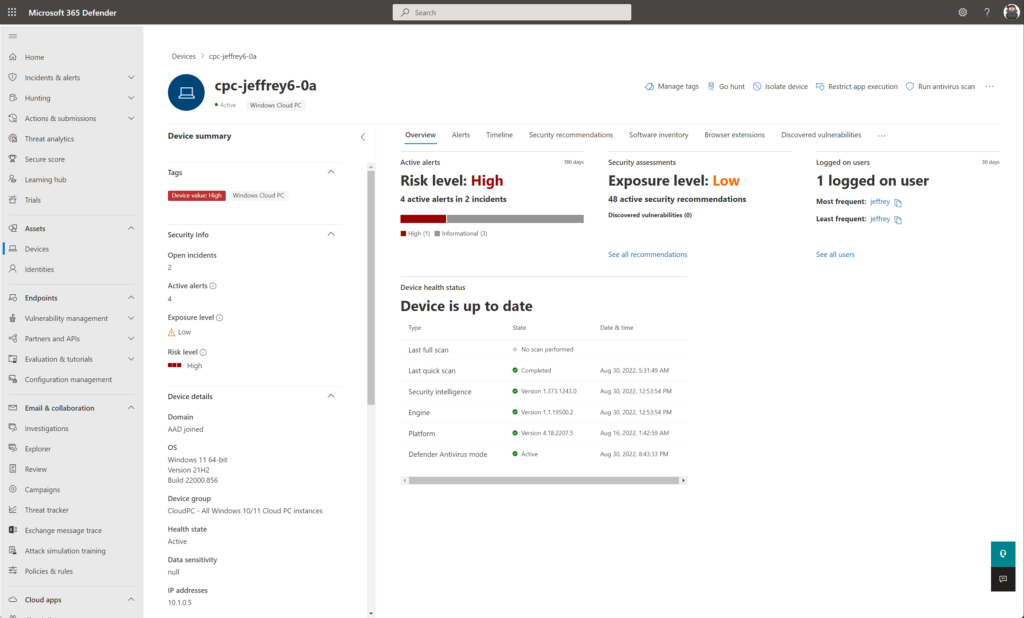Expand Evaluation & tutorials menu
The image size is (1024, 618).
[x=131, y=359]
